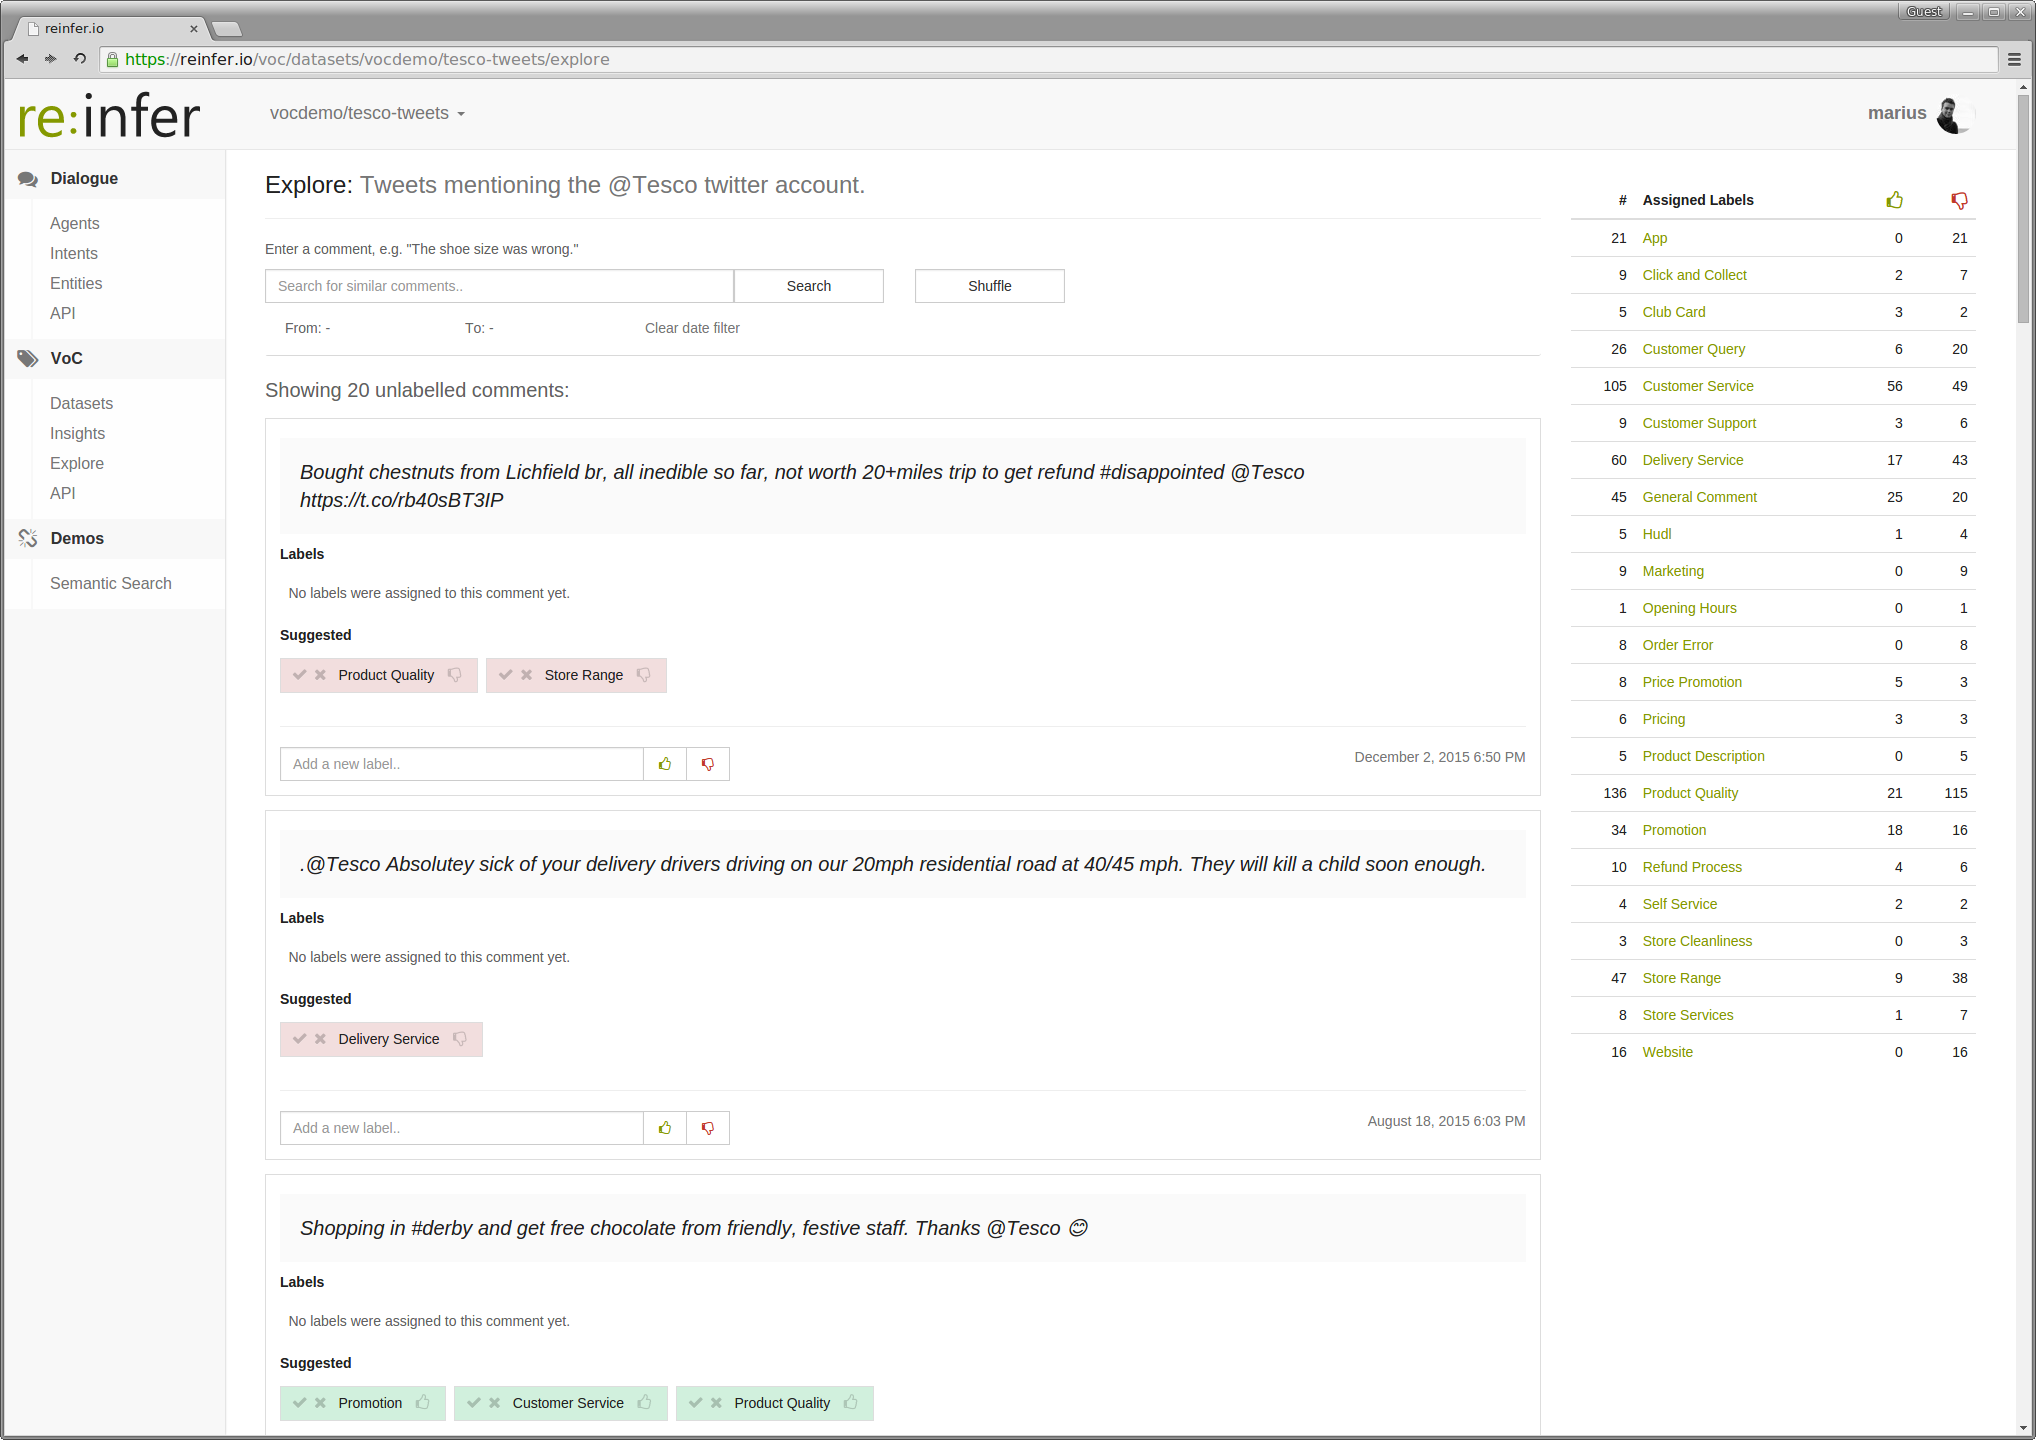Reload page with browser refresh icon

80,59
